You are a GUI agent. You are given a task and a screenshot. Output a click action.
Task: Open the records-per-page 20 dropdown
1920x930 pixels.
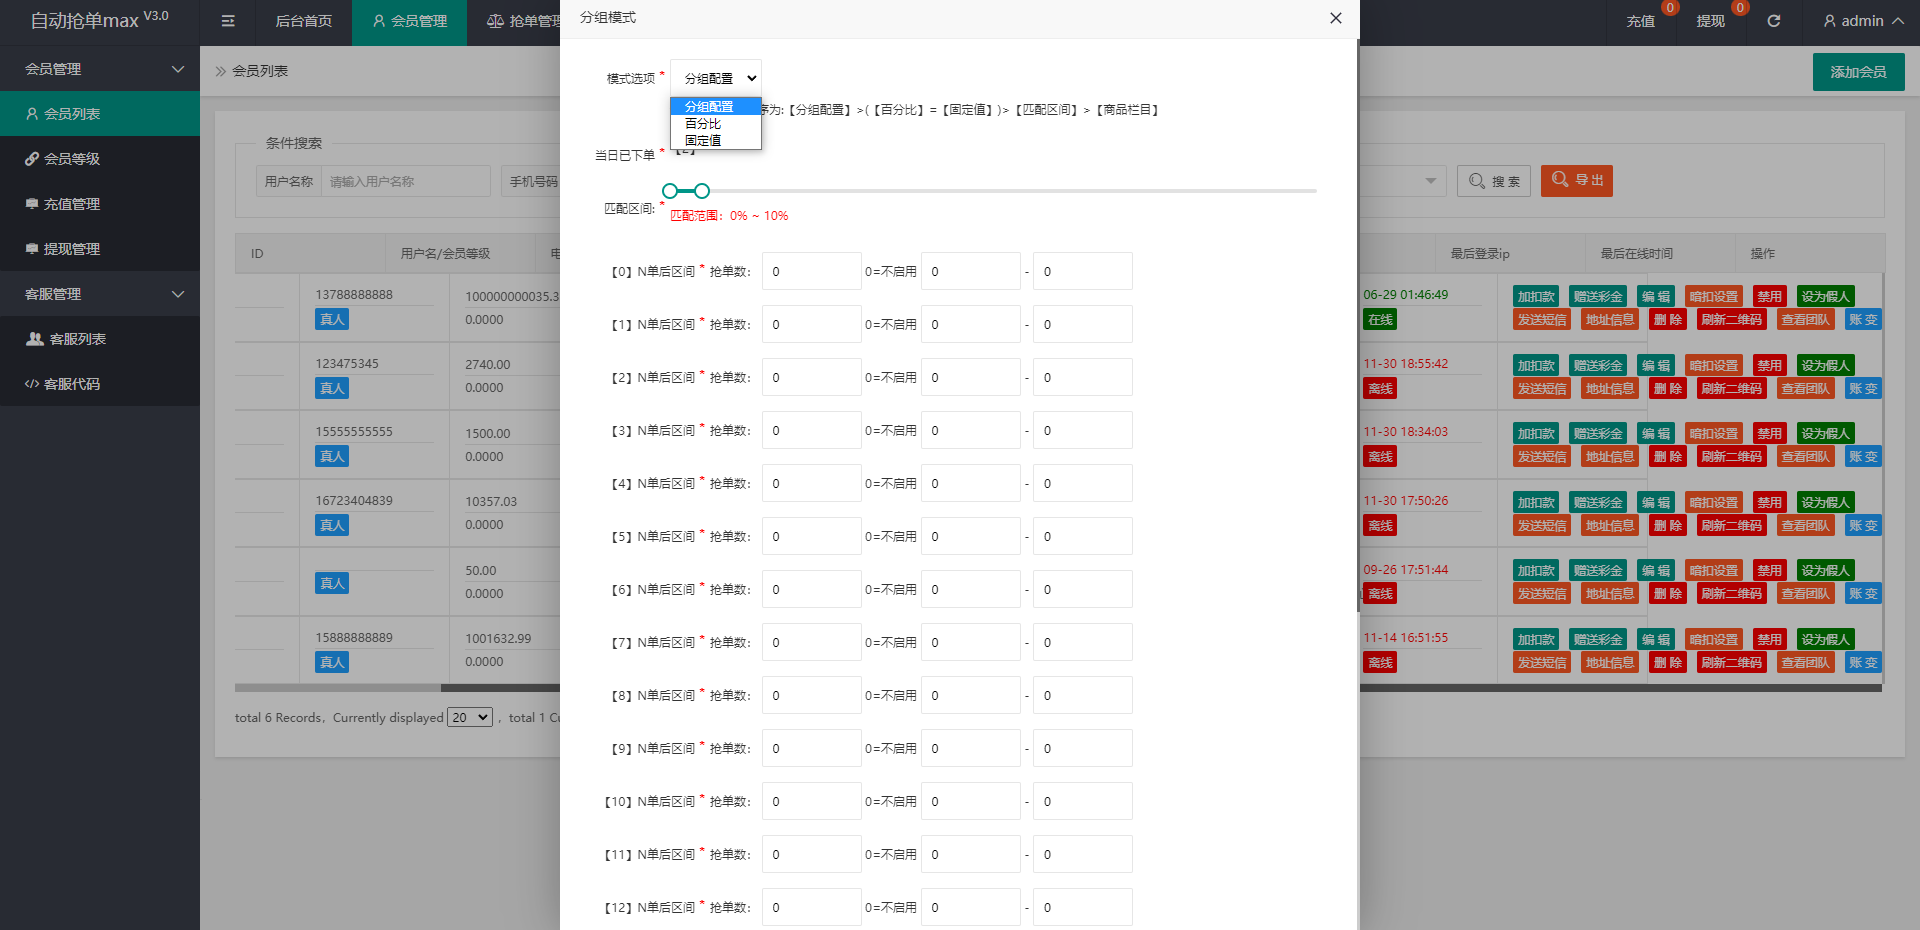470,717
